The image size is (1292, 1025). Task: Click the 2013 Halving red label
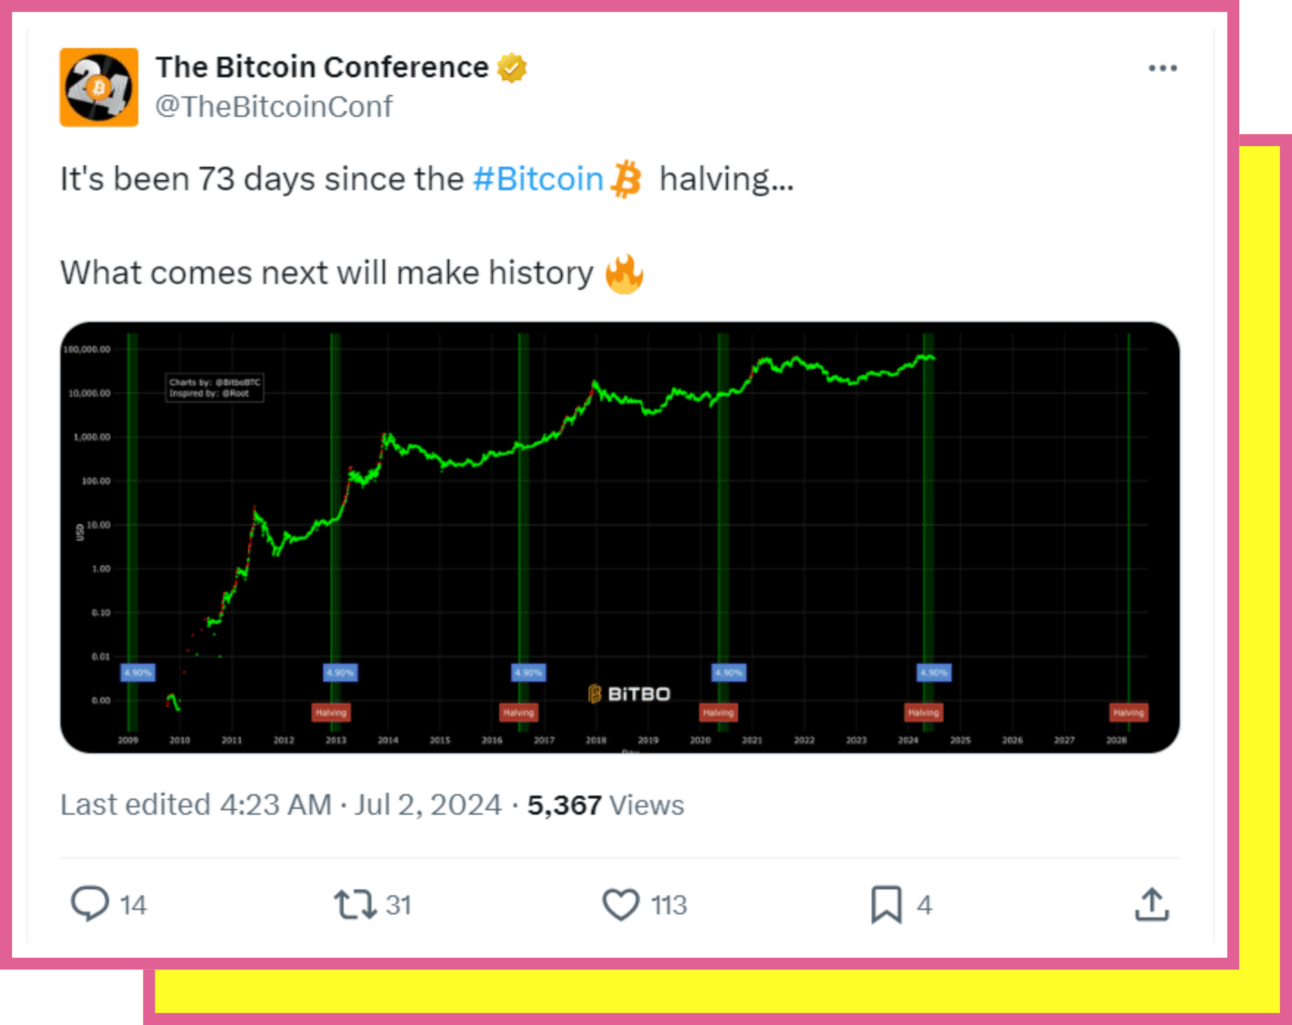pos(331,713)
